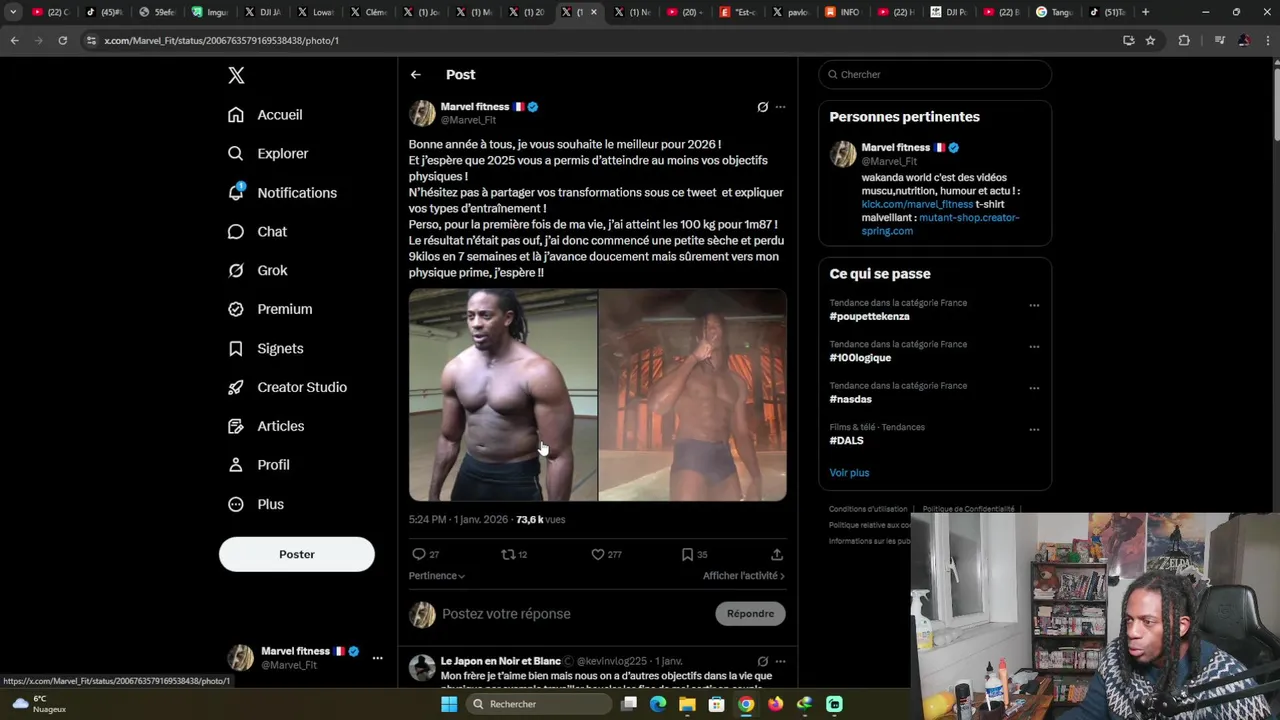1280x720 pixels.
Task: Open more options on Marvel fitness post
Action: coord(781,107)
